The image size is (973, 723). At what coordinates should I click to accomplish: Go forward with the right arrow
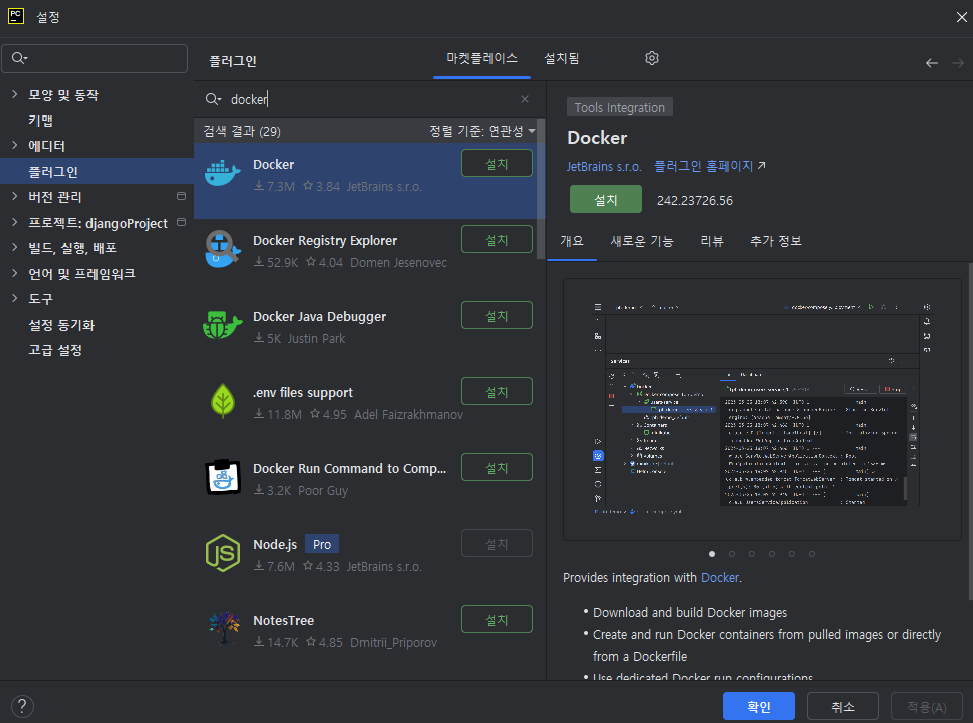(x=957, y=63)
